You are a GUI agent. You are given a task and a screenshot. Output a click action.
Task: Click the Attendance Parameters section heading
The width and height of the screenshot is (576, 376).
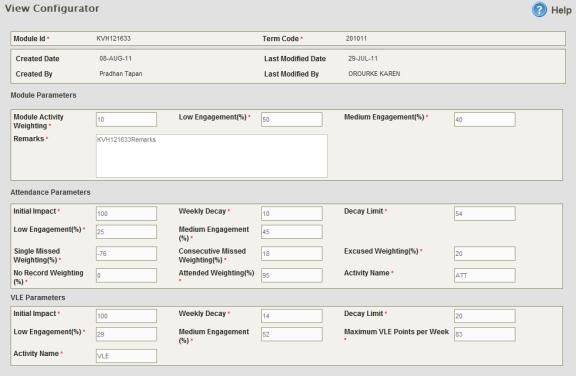click(50, 192)
